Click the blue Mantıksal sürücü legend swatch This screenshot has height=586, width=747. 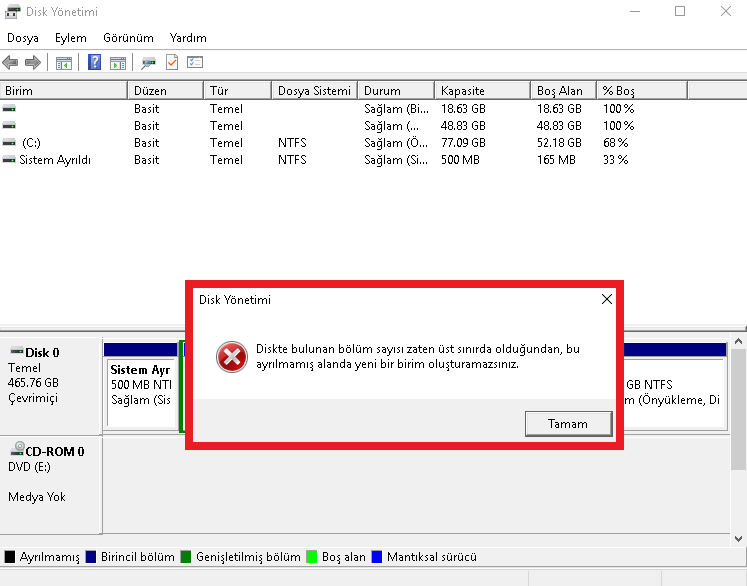click(x=377, y=556)
